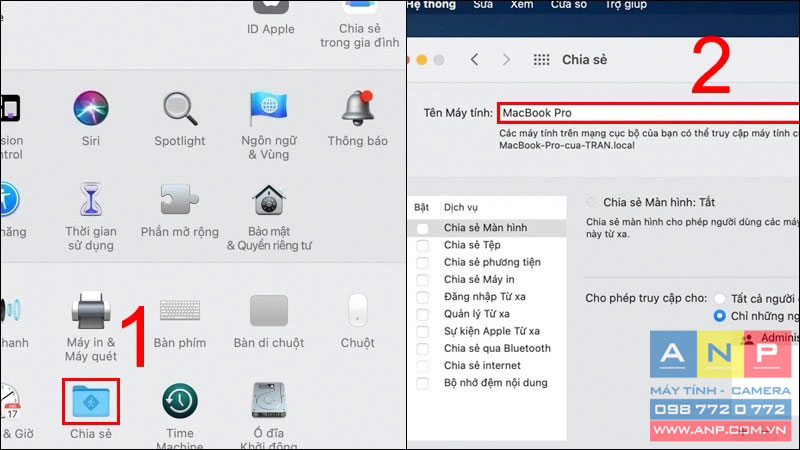Minimize the Chia sẻ window (yellow button)

coord(422,60)
